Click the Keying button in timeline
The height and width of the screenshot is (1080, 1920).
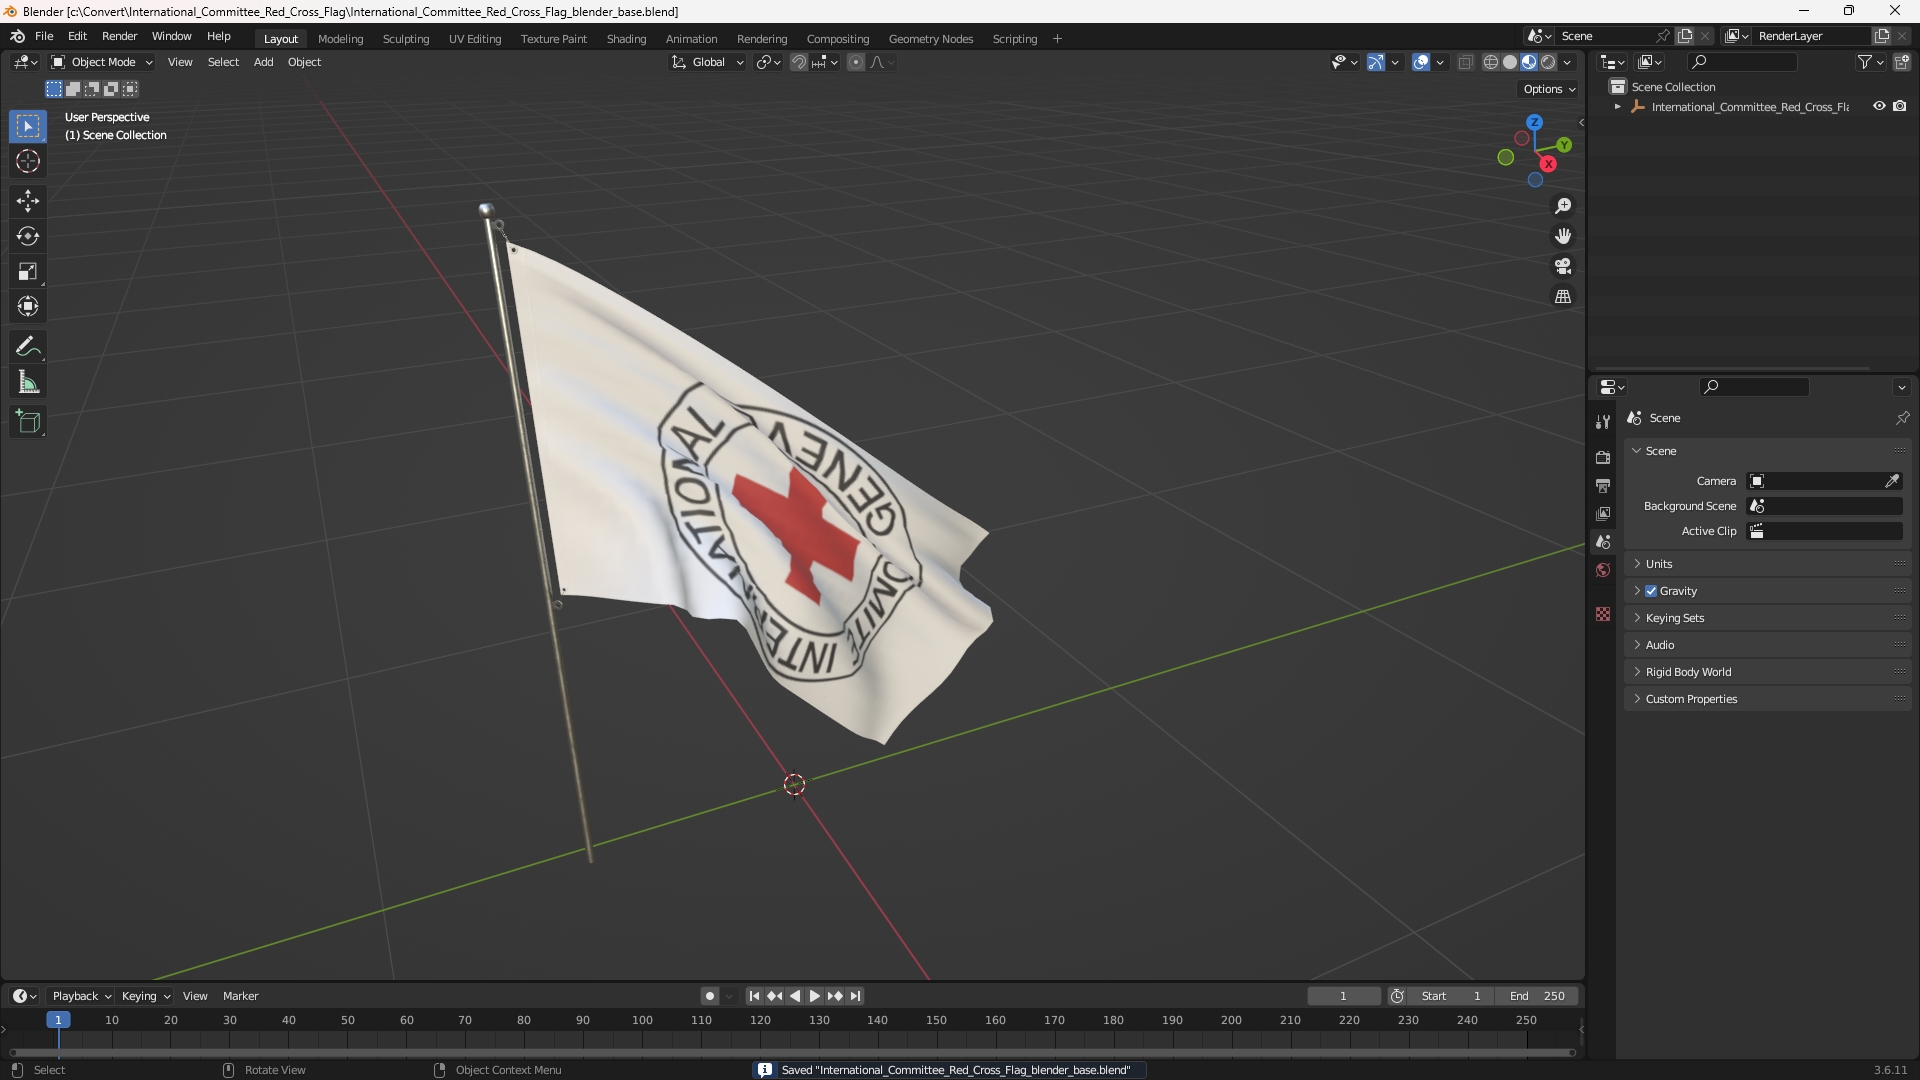pyautogui.click(x=145, y=996)
